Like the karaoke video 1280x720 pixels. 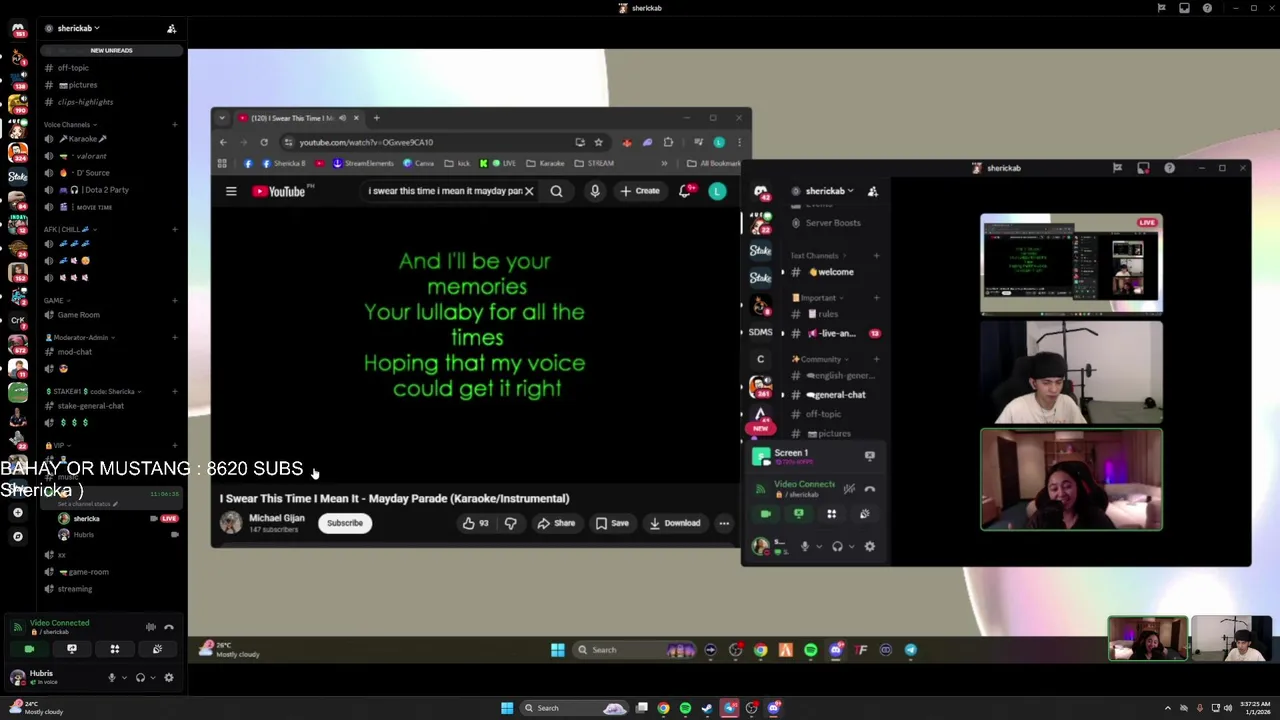pyautogui.click(x=476, y=523)
